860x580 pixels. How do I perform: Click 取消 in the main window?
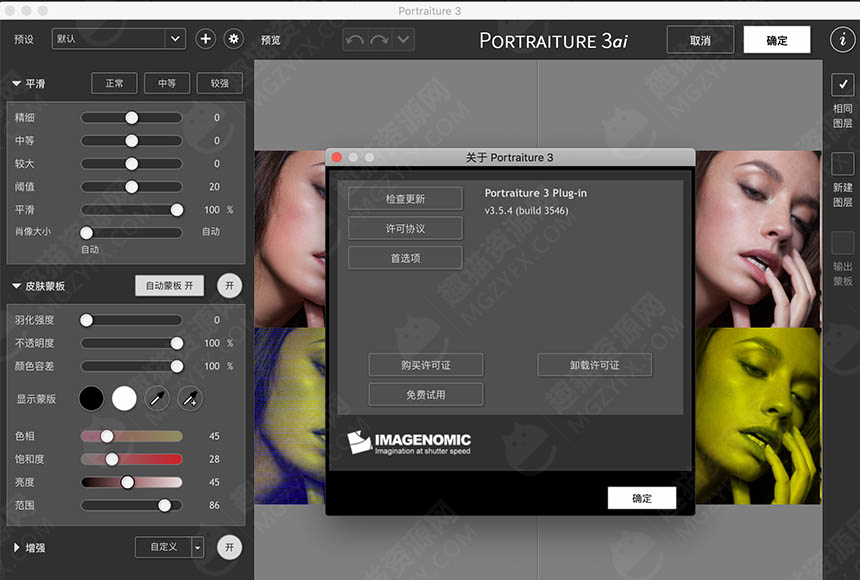(x=700, y=40)
